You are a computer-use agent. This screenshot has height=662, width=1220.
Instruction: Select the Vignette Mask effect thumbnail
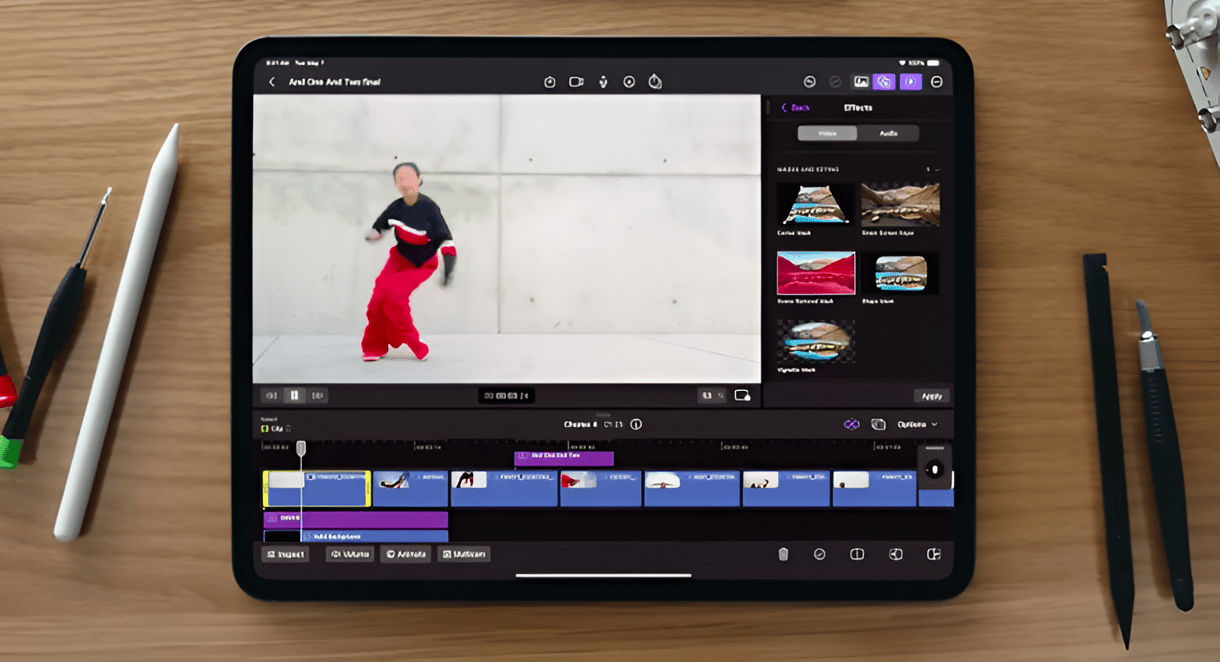pos(815,340)
